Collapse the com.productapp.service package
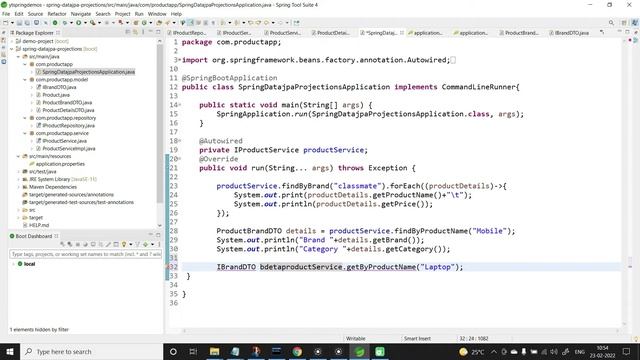The image size is (640, 360). pyautogui.click(x=25, y=133)
